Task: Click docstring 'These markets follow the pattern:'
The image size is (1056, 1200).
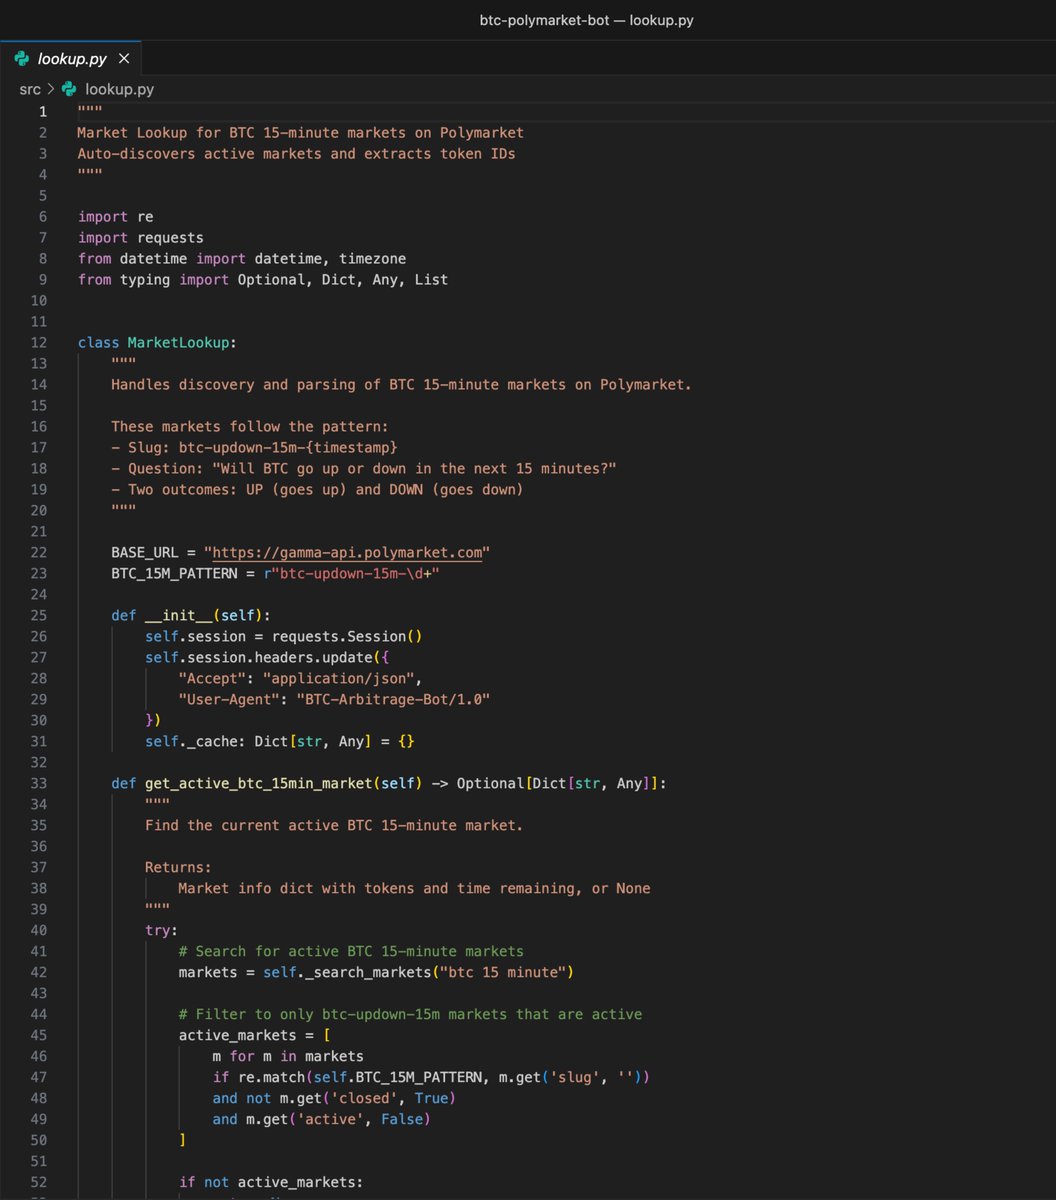Action: (250, 426)
